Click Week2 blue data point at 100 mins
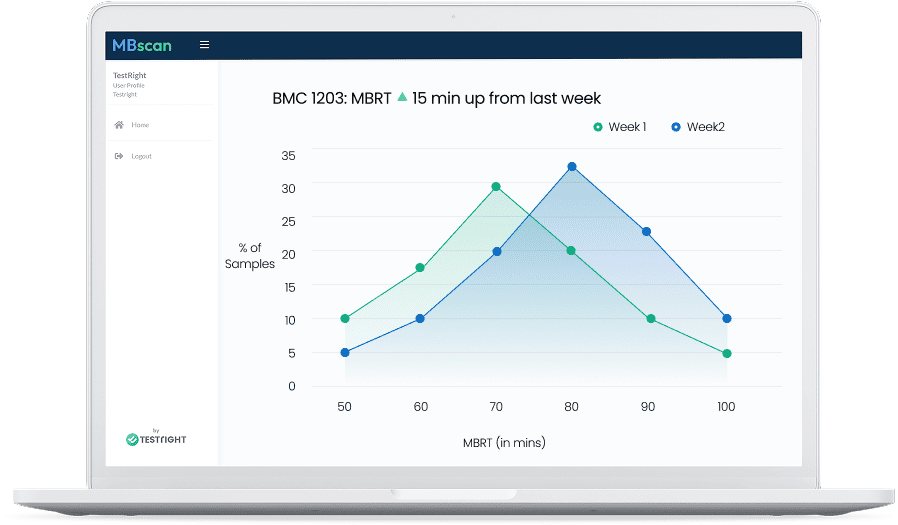The width and height of the screenshot is (898, 525). [727, 319]
